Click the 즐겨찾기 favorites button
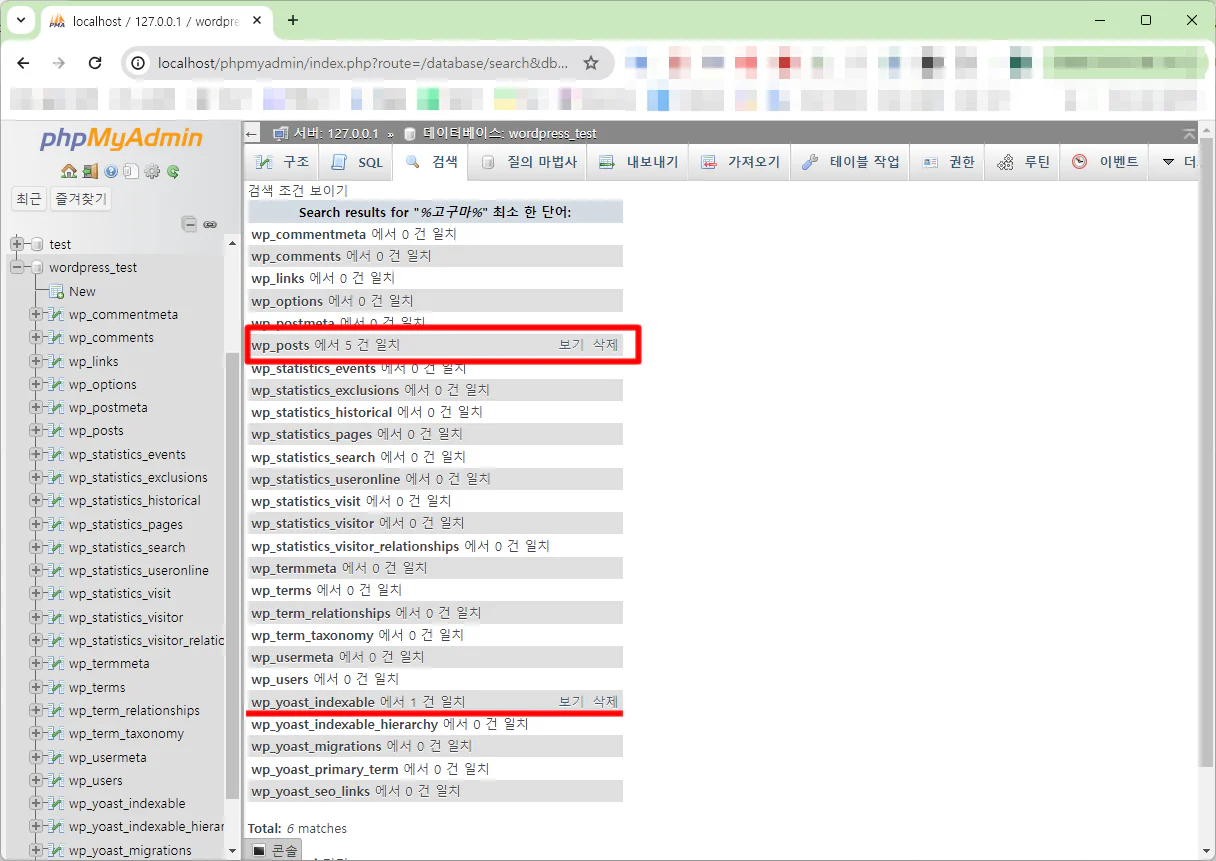The height and width of the screenshot is (861, 1216). 81,199
